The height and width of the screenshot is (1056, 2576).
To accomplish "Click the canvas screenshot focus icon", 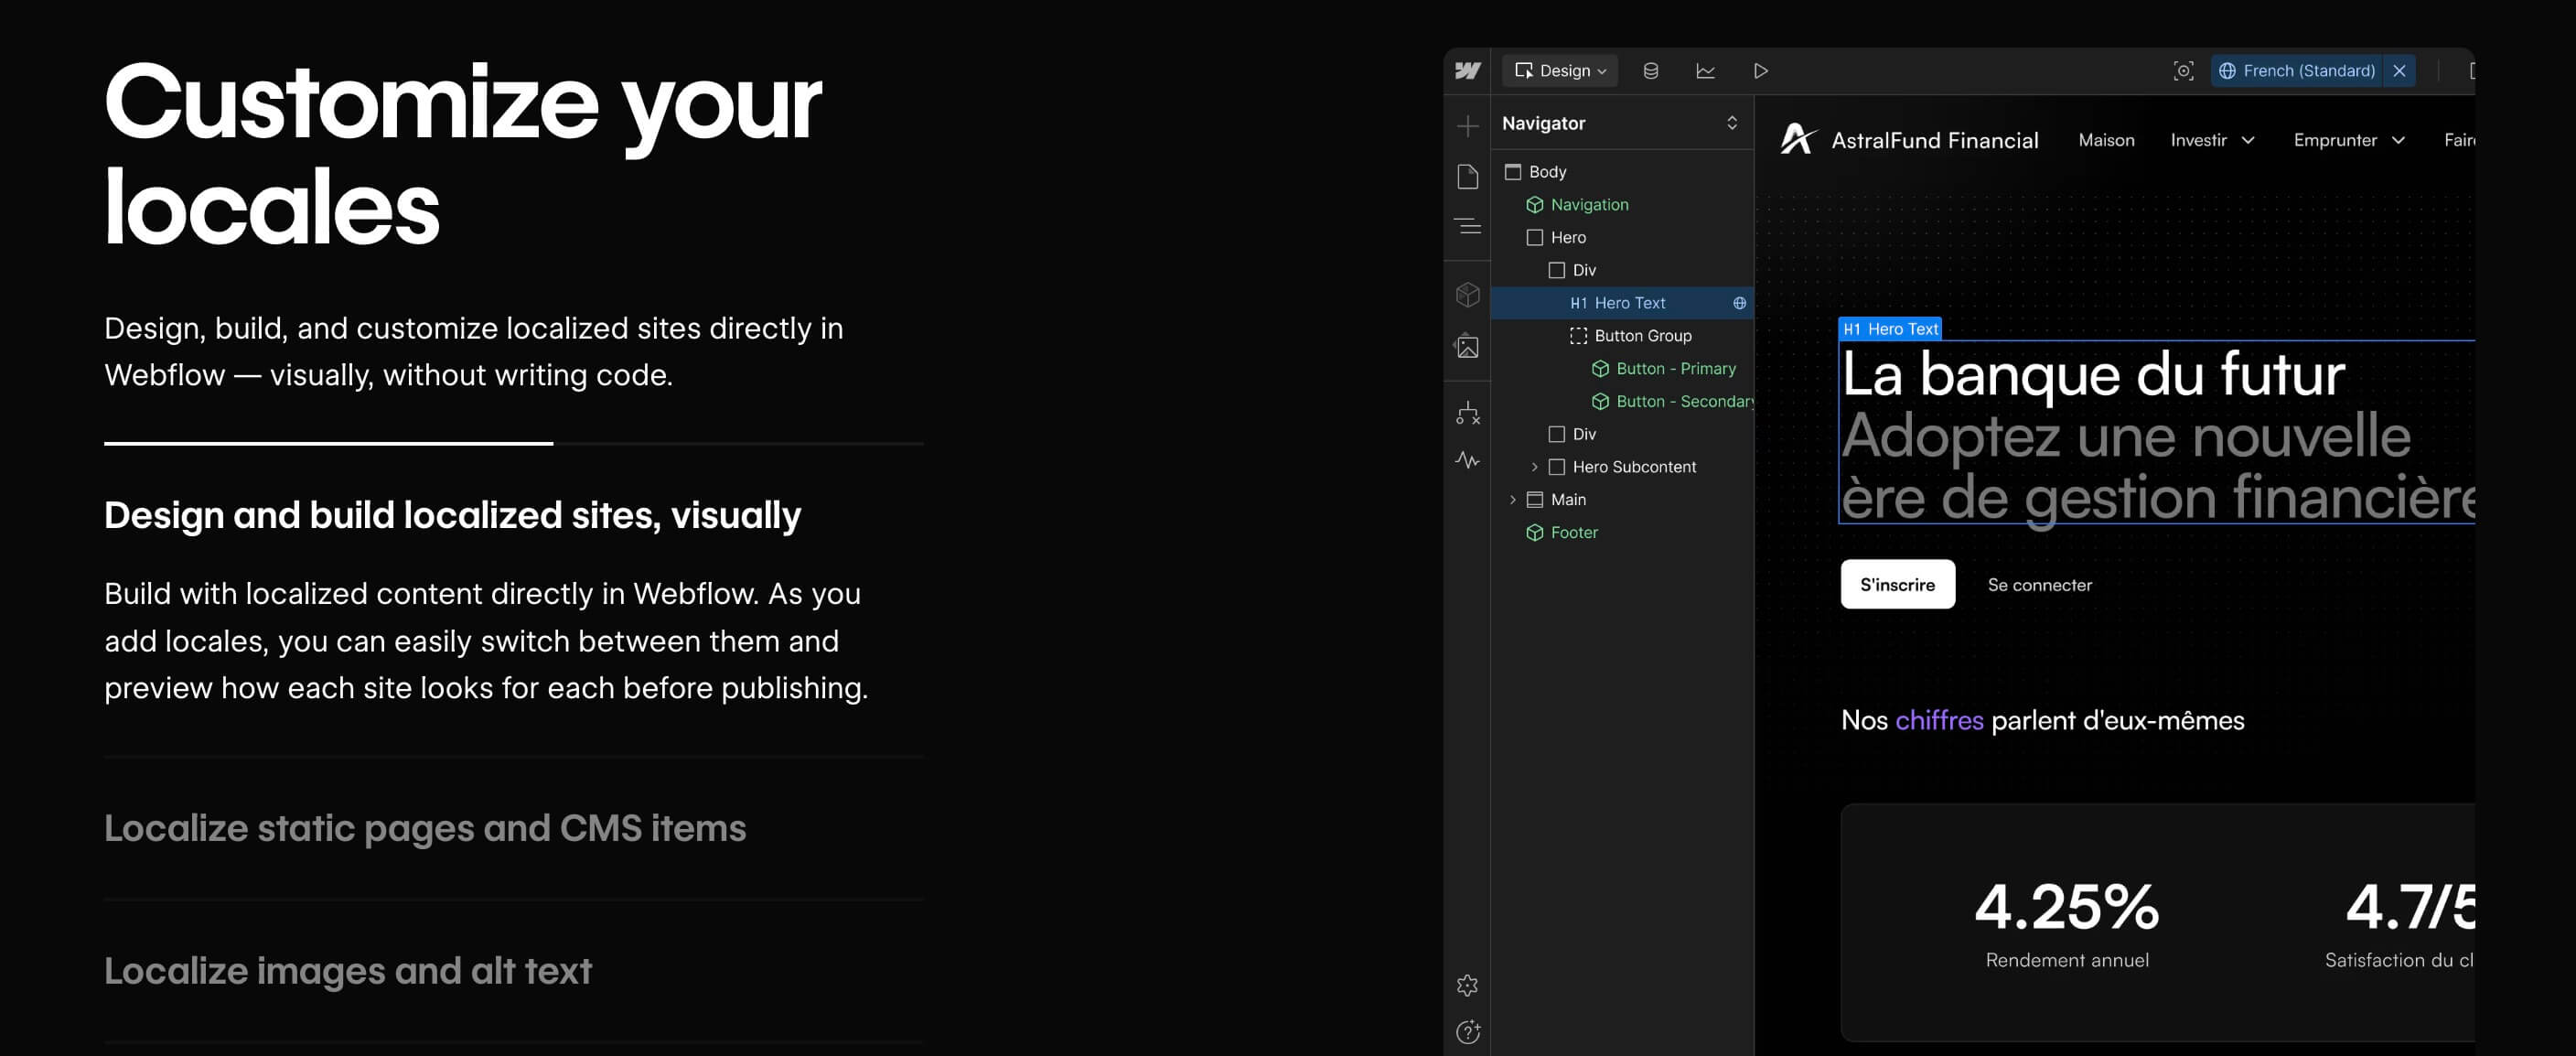I will (2183, 71).
